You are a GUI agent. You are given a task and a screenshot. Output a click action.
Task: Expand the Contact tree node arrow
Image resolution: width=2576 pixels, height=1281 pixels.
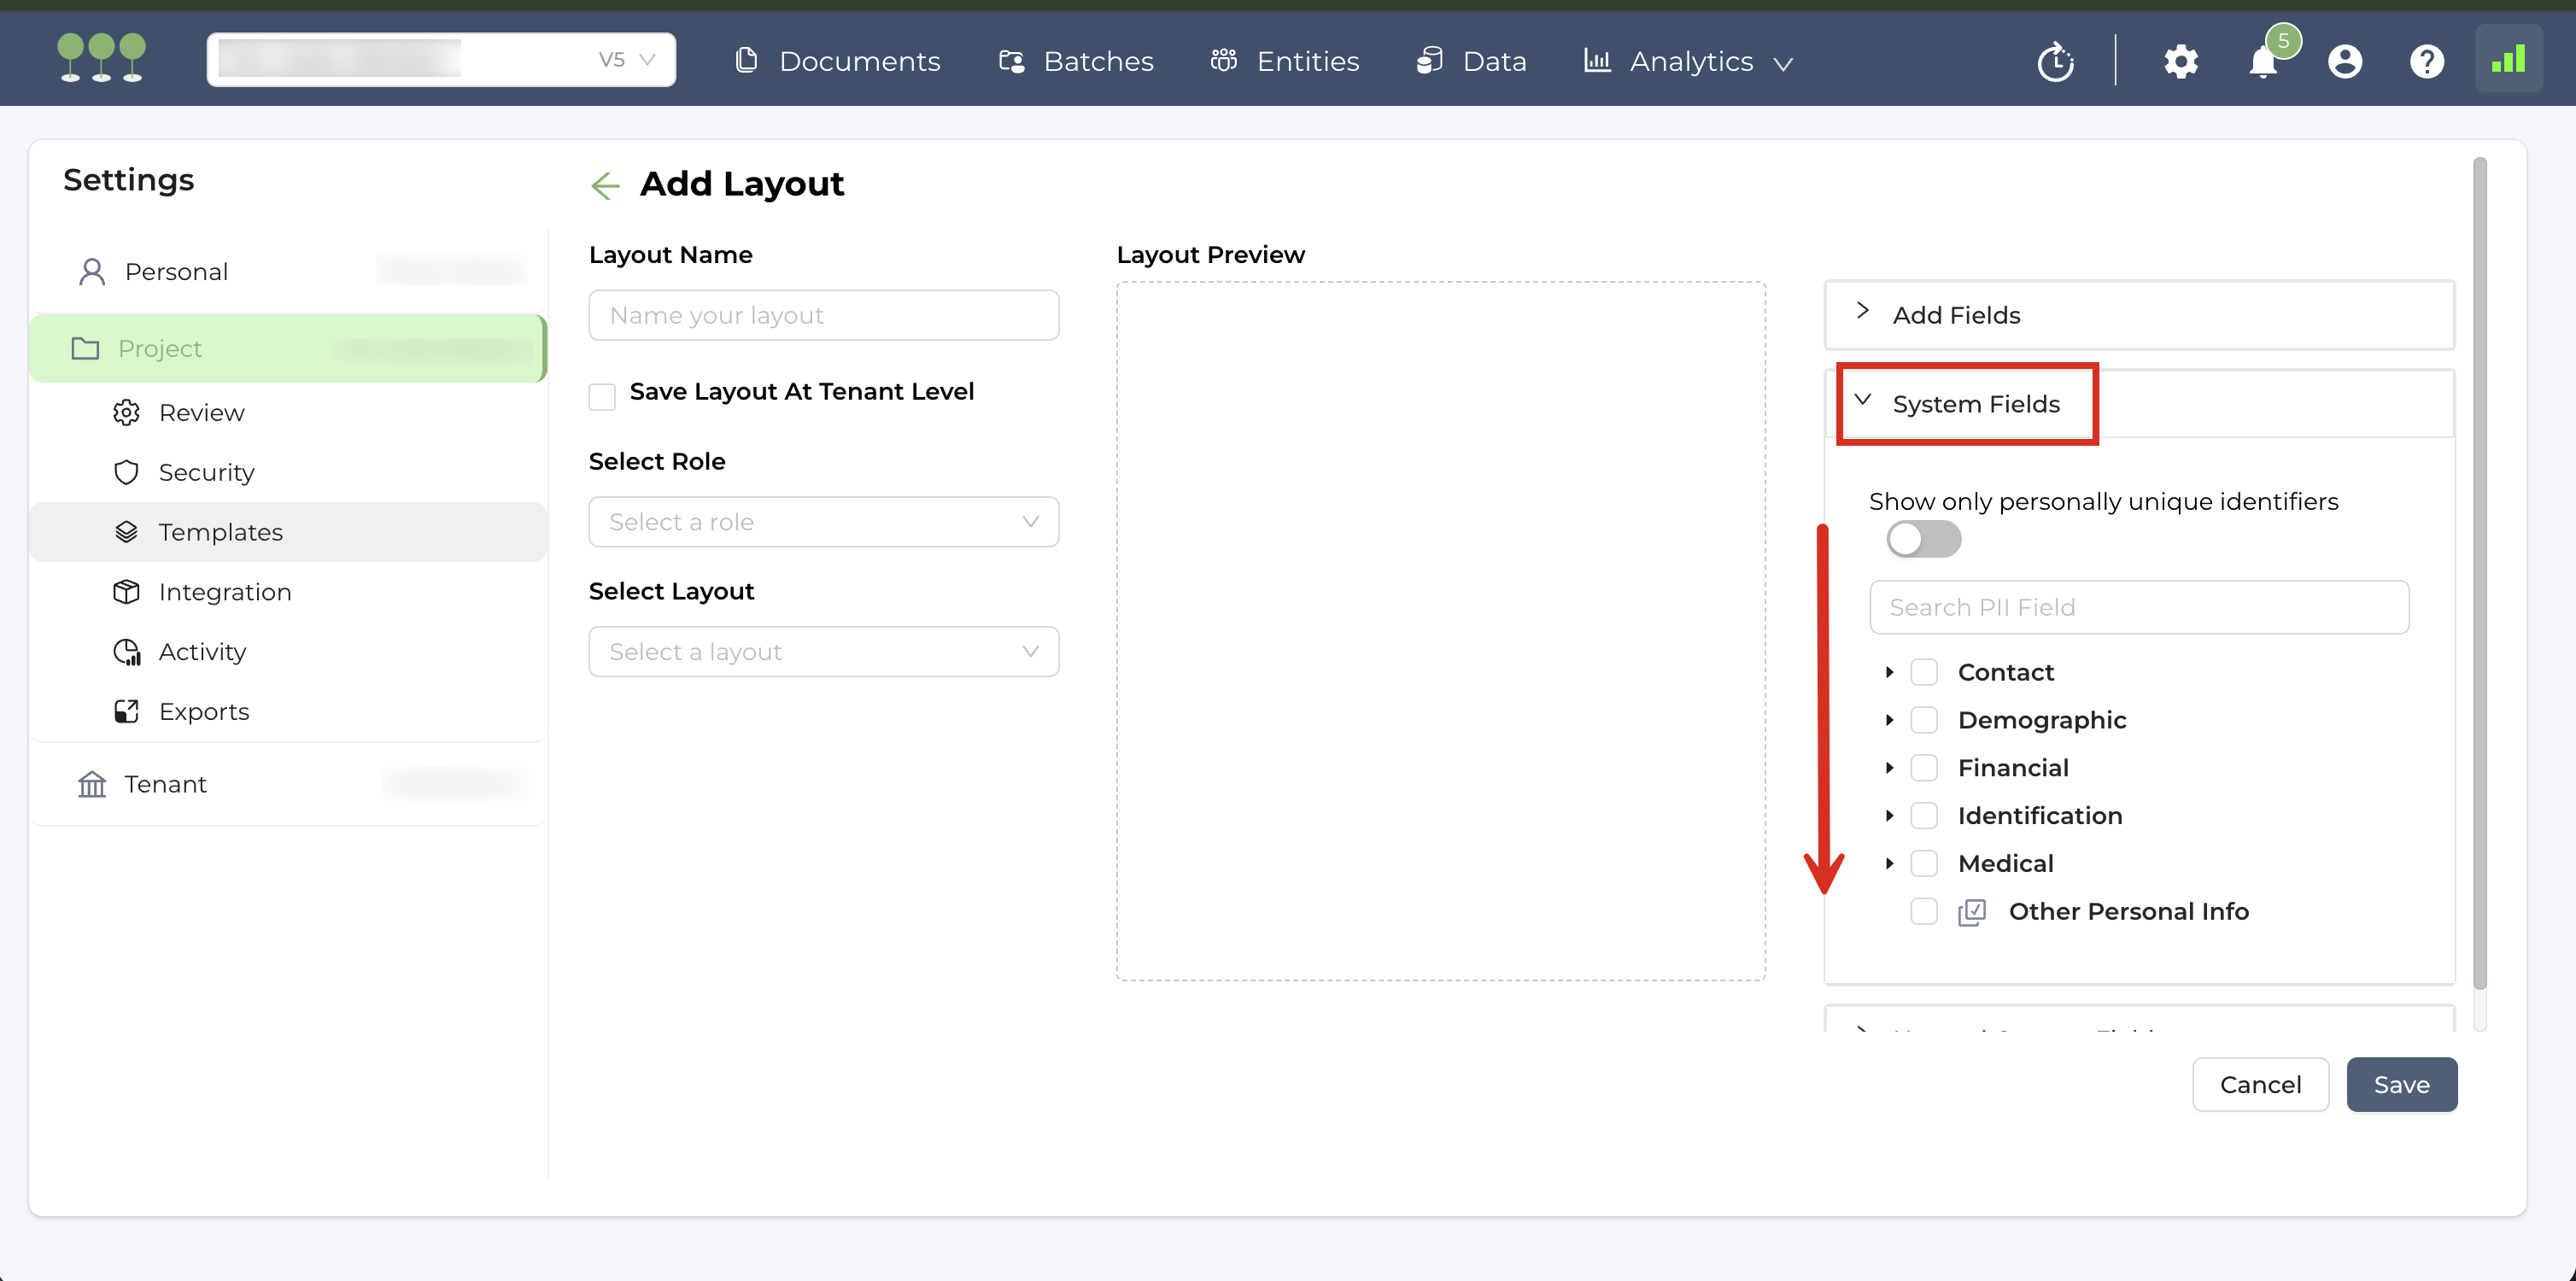click(x=1889, y=672)
